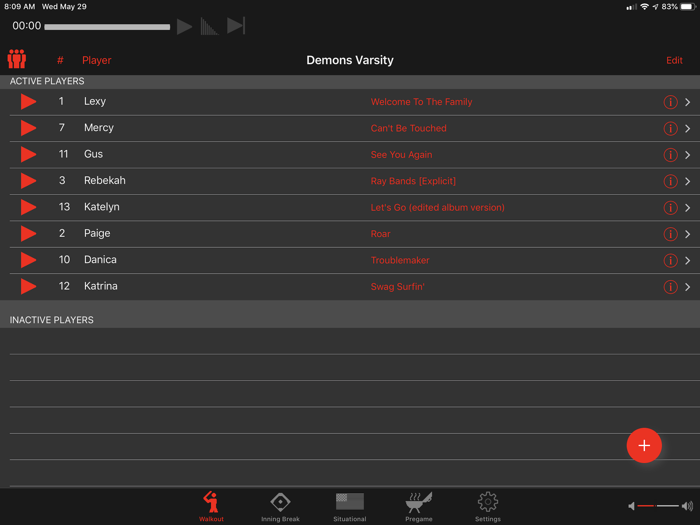Show info for Katelyn's song
This screenshot has height=525, width=700.
[x=670, y=208]
